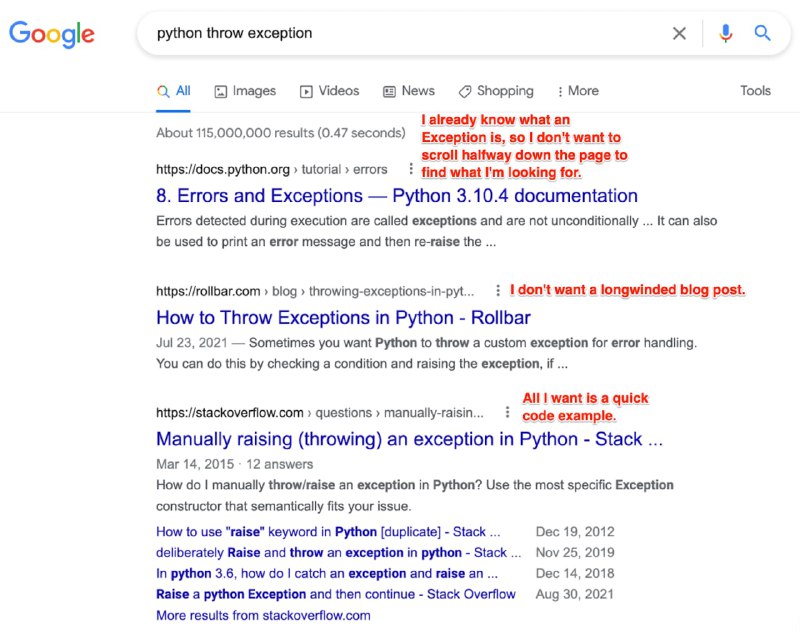The height and width of the screenshot is (631, 800).
Task: Click the rollbar.com URL breadcrumb
Action: pyautogui.click(x=315, y=291)
